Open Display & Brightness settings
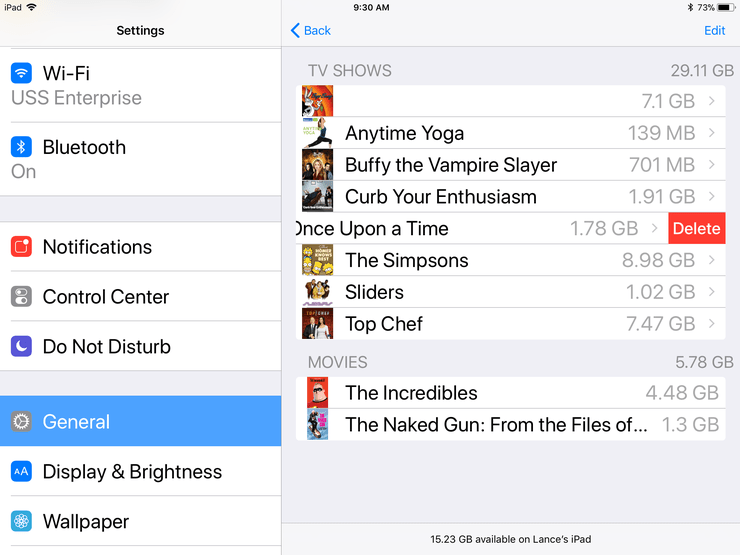 141,471
